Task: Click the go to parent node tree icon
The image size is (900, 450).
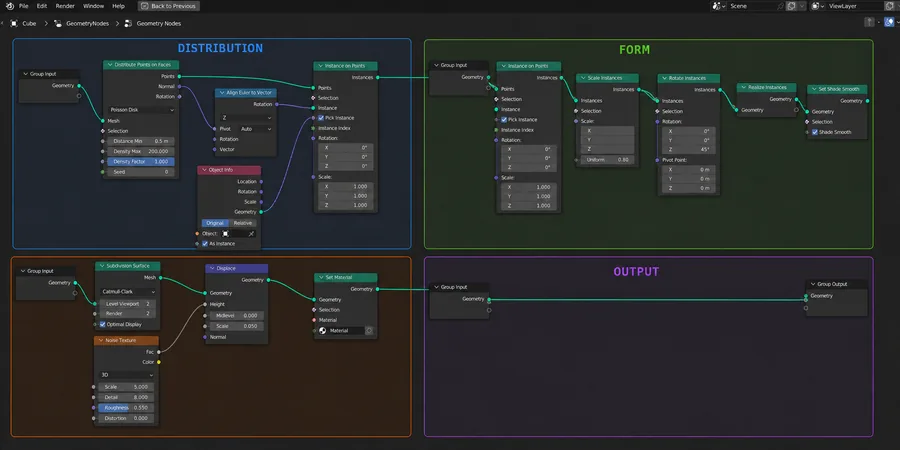Action: (870, 22)
